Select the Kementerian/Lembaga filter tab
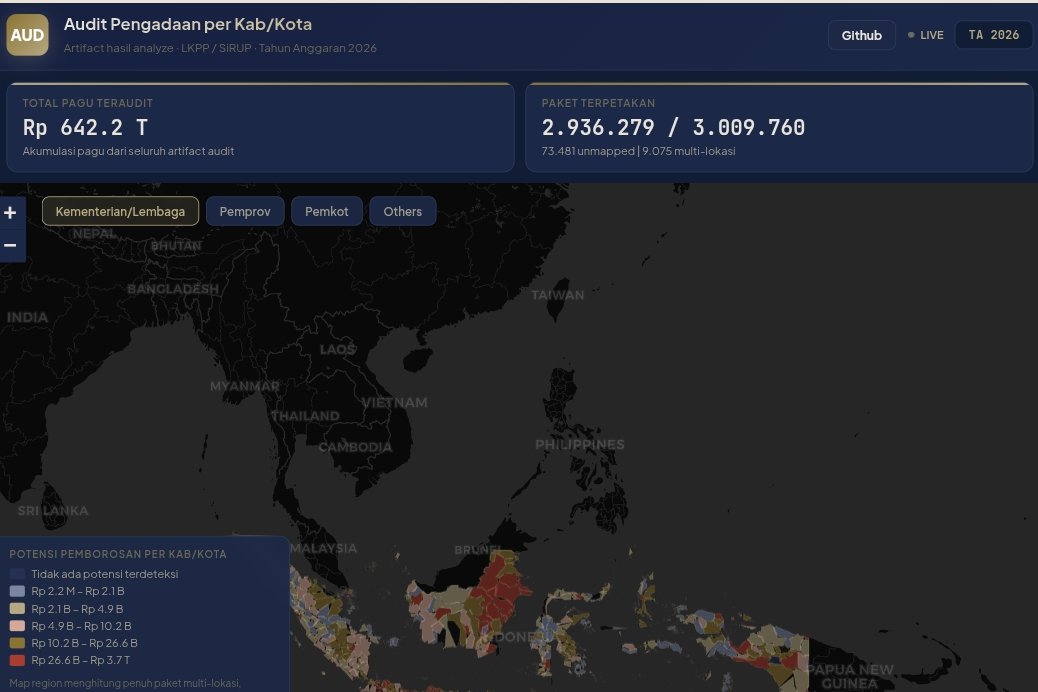This screenshot has width=1038, height=692. click(120, 211)
